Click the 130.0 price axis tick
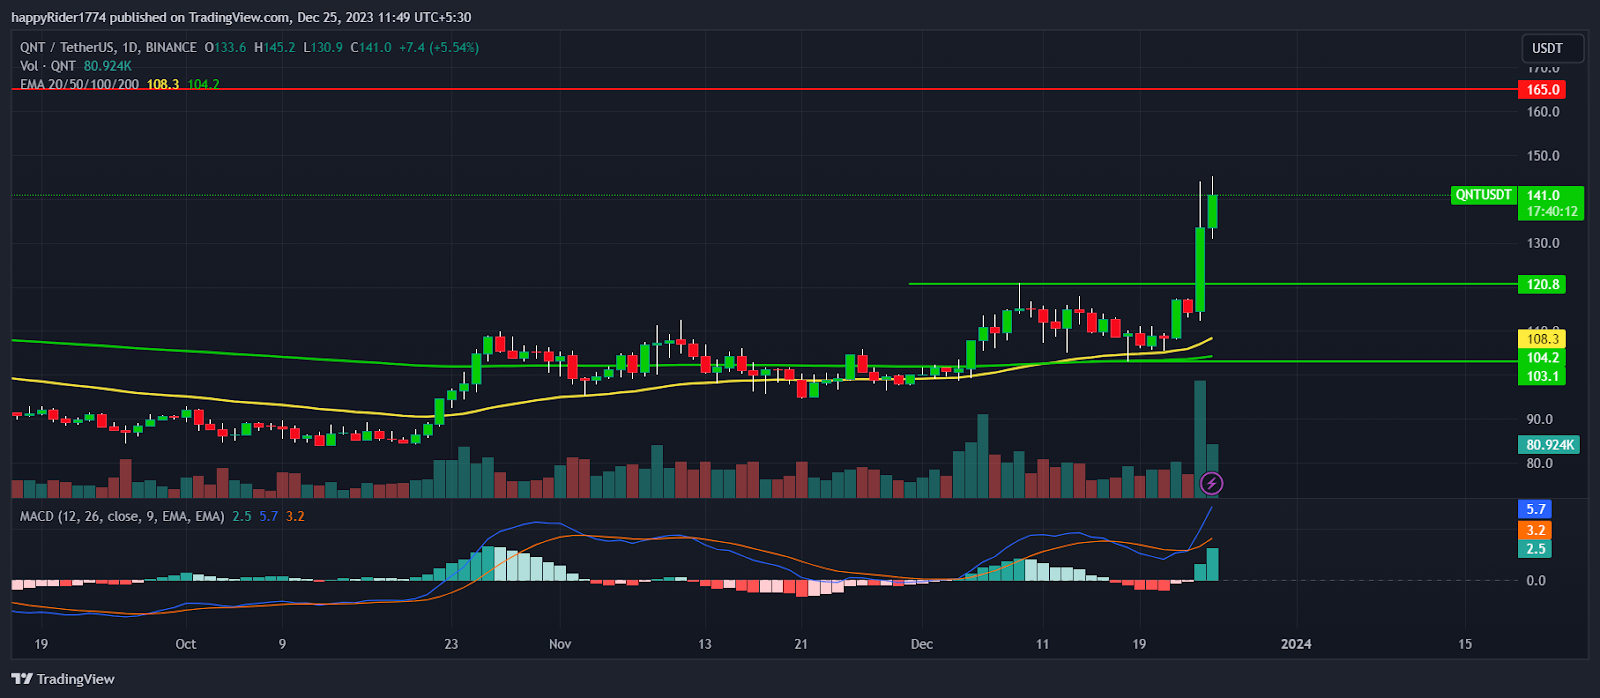 [x=1543, y=243]
